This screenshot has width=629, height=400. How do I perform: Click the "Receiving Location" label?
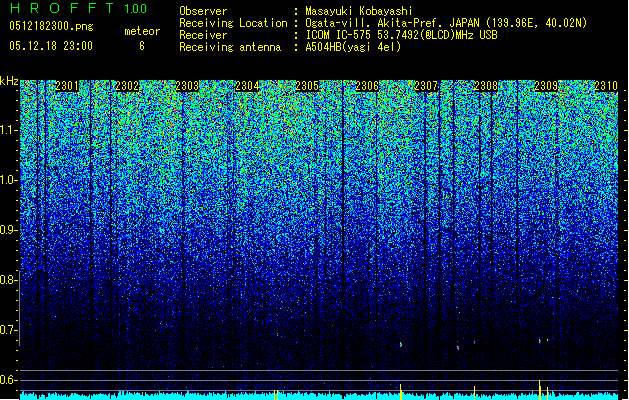point(233,23)
